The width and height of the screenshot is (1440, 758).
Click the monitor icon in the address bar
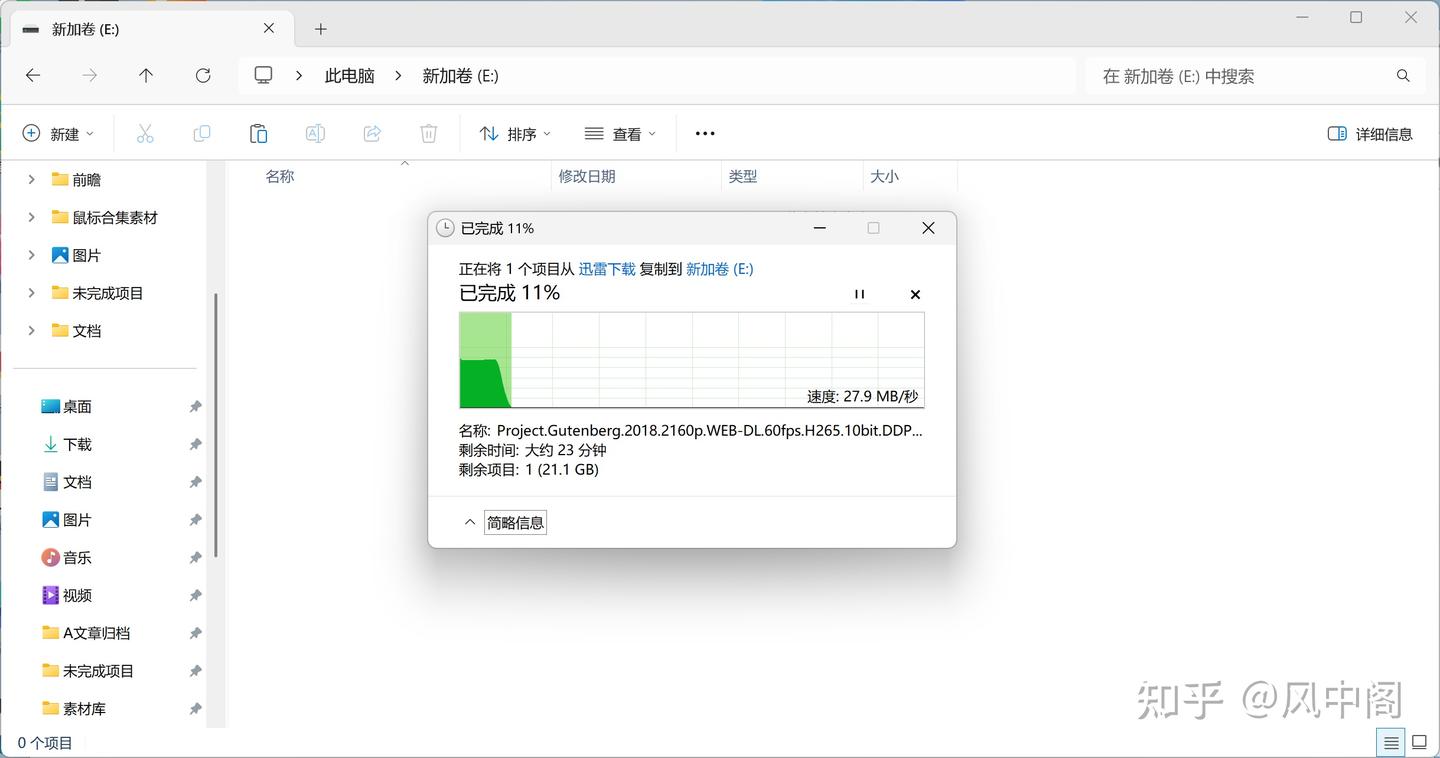click(x=264, y=75)
